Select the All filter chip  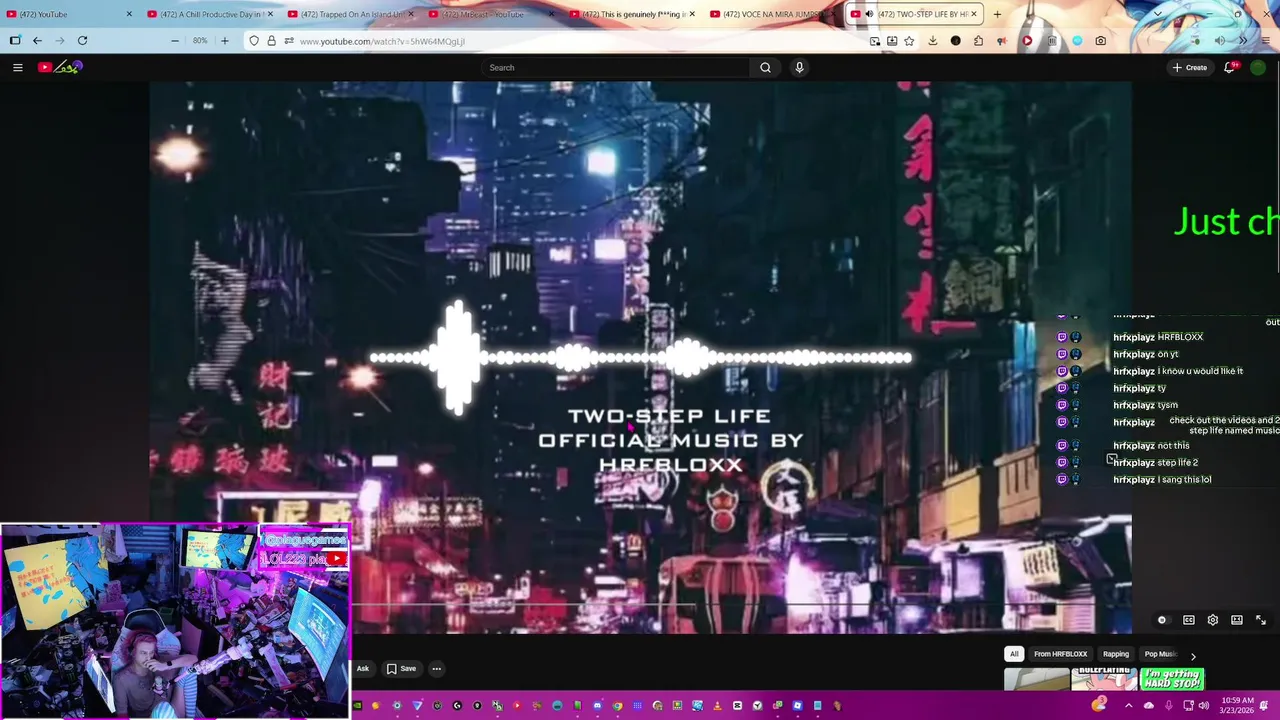[1014, 654]
